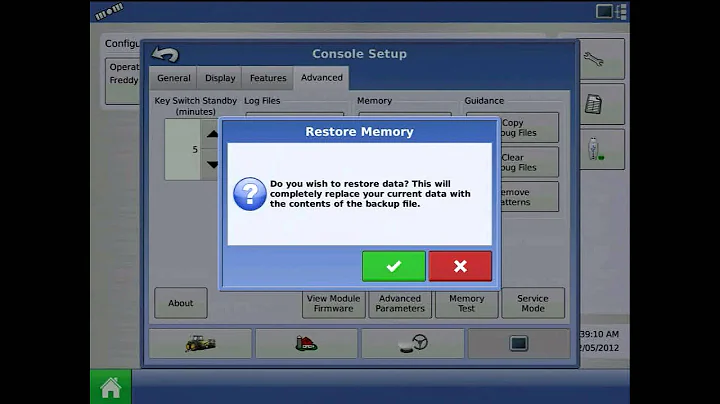Increase Key Switch Standby minutes

click(x=212, y=134)
